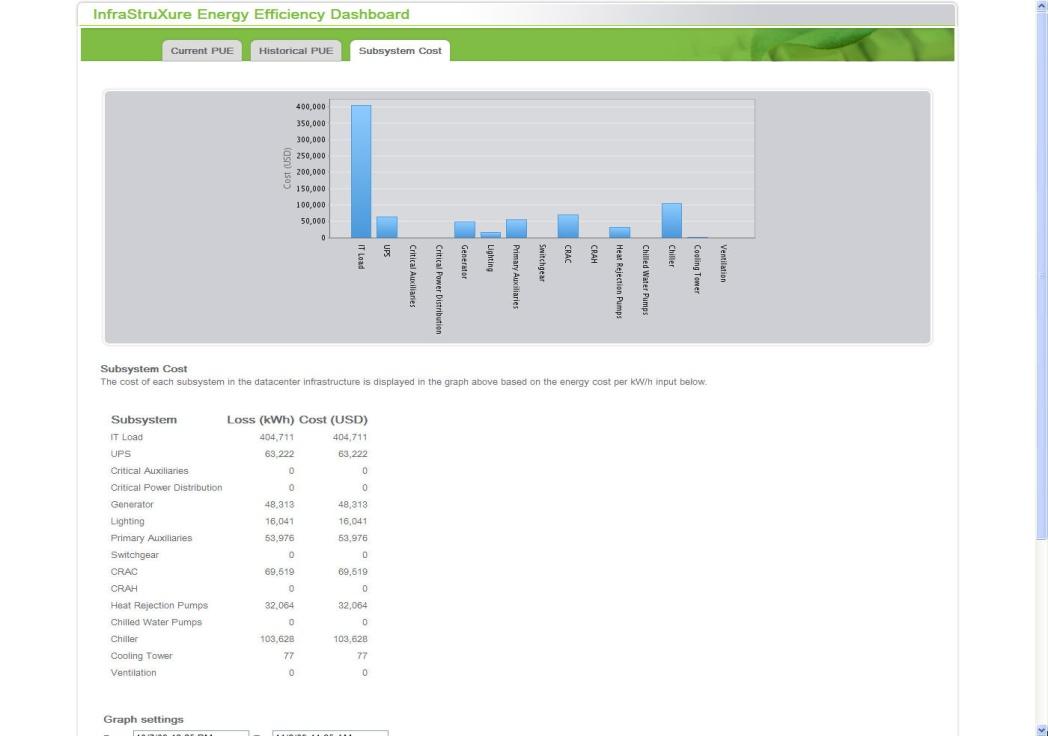The width and height of the screenshot is (1048, 736).
Task: Click the UPS cost value 63,222
Action: coord(353,454)
